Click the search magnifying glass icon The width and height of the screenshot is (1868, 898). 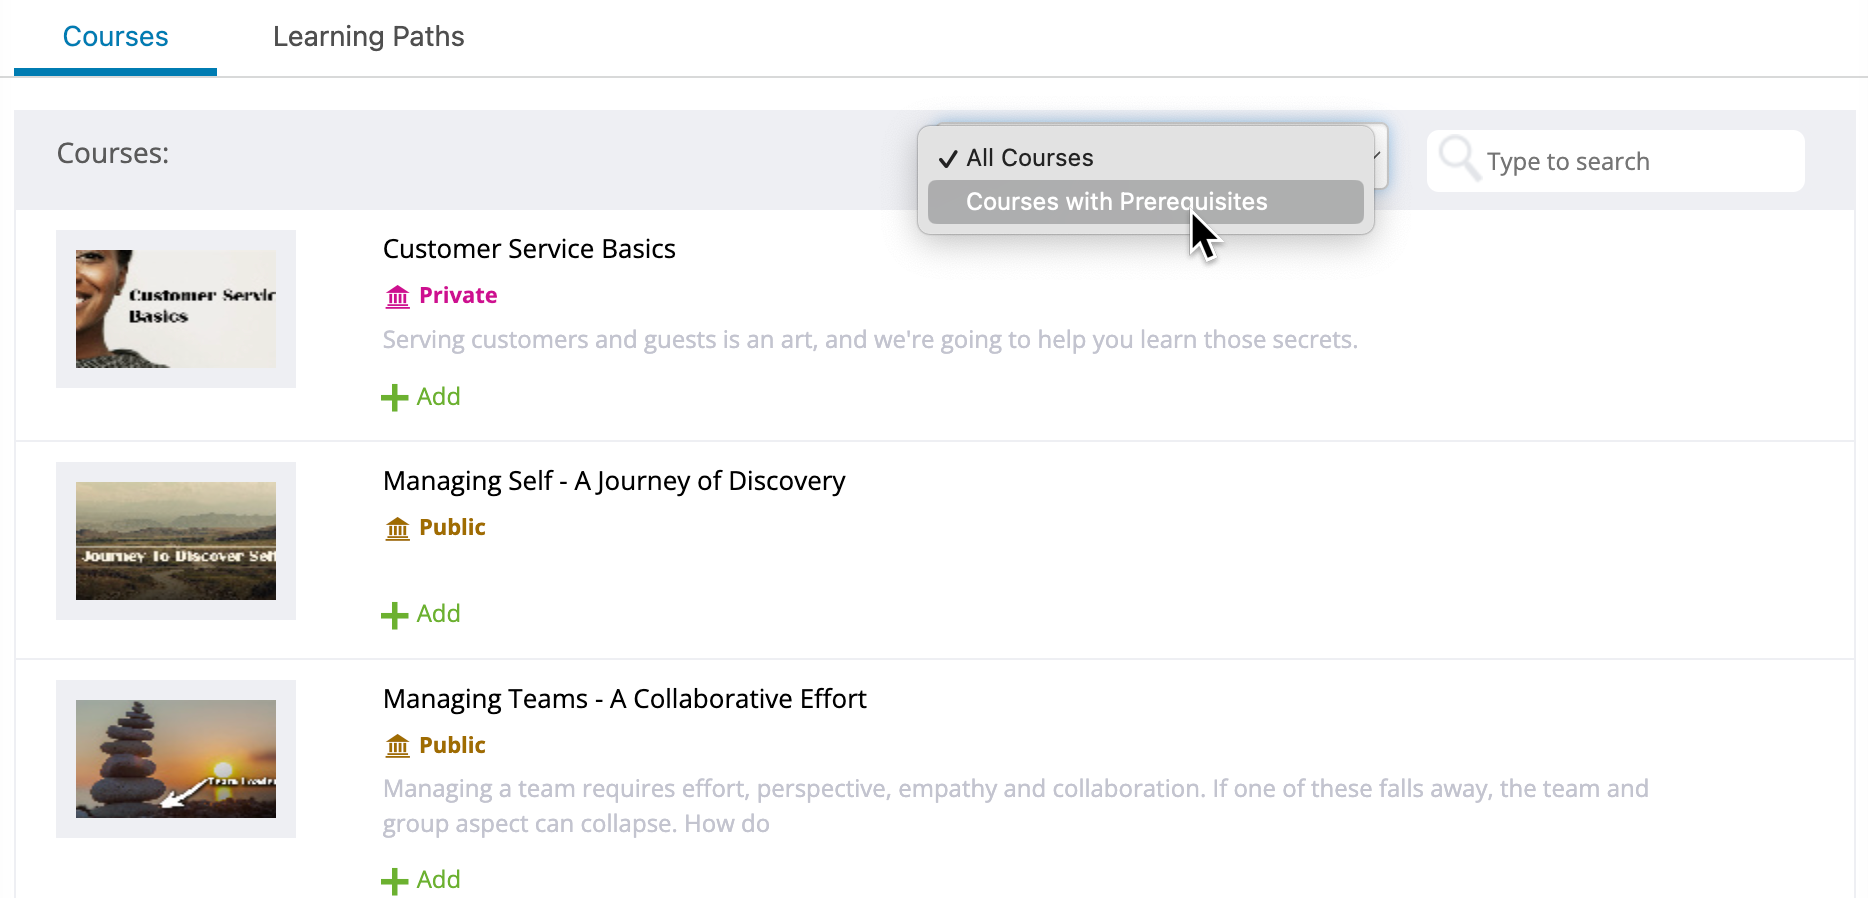coord(1459,159)
